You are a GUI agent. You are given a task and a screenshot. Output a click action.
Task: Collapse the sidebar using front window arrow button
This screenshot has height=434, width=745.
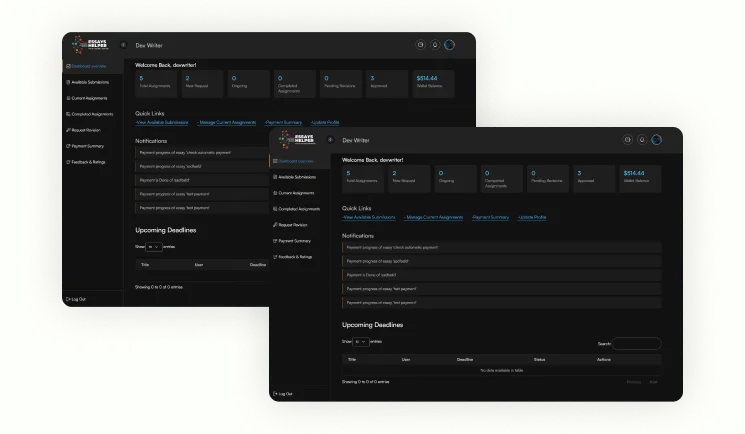[x=331, y=140]
